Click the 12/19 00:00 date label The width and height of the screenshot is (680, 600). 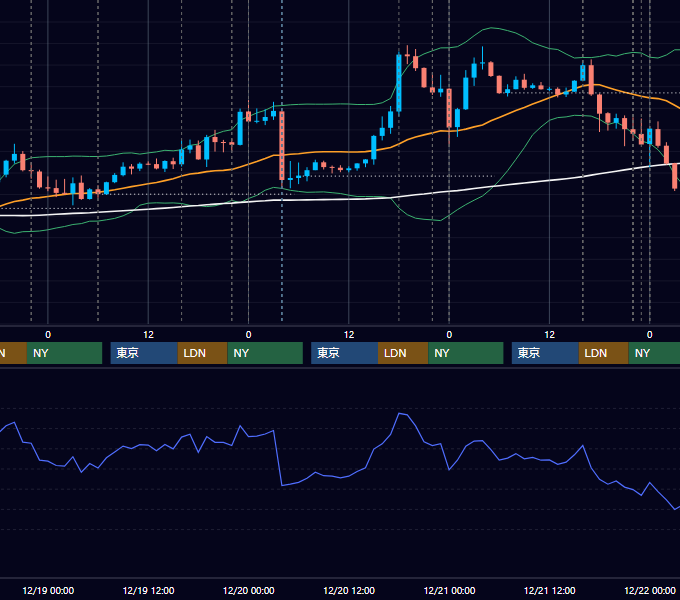point(48,590)
